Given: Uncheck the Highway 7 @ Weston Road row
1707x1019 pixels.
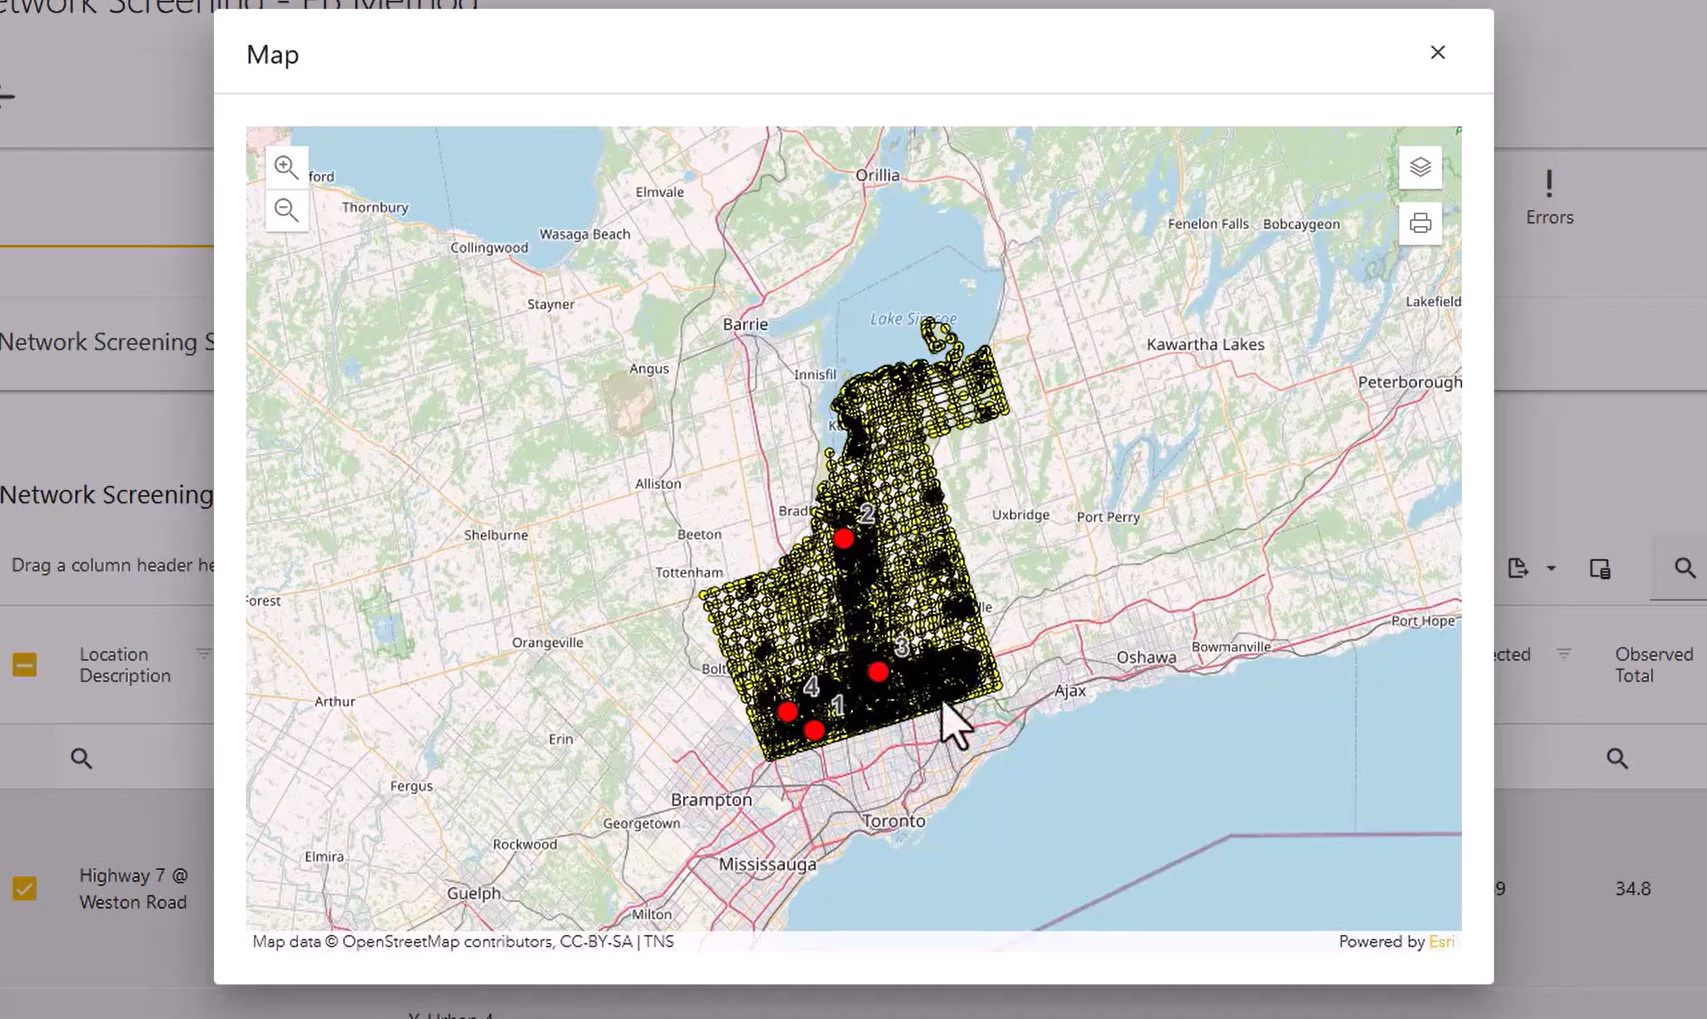Looking at the screenshot, I should coord(25,888).
